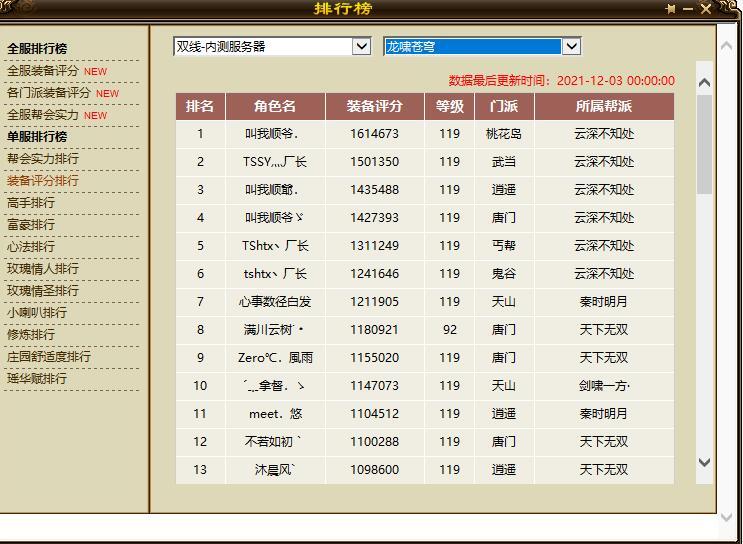Click the 角色名 column header
This screenshot has height=544, width=743.
275,106
